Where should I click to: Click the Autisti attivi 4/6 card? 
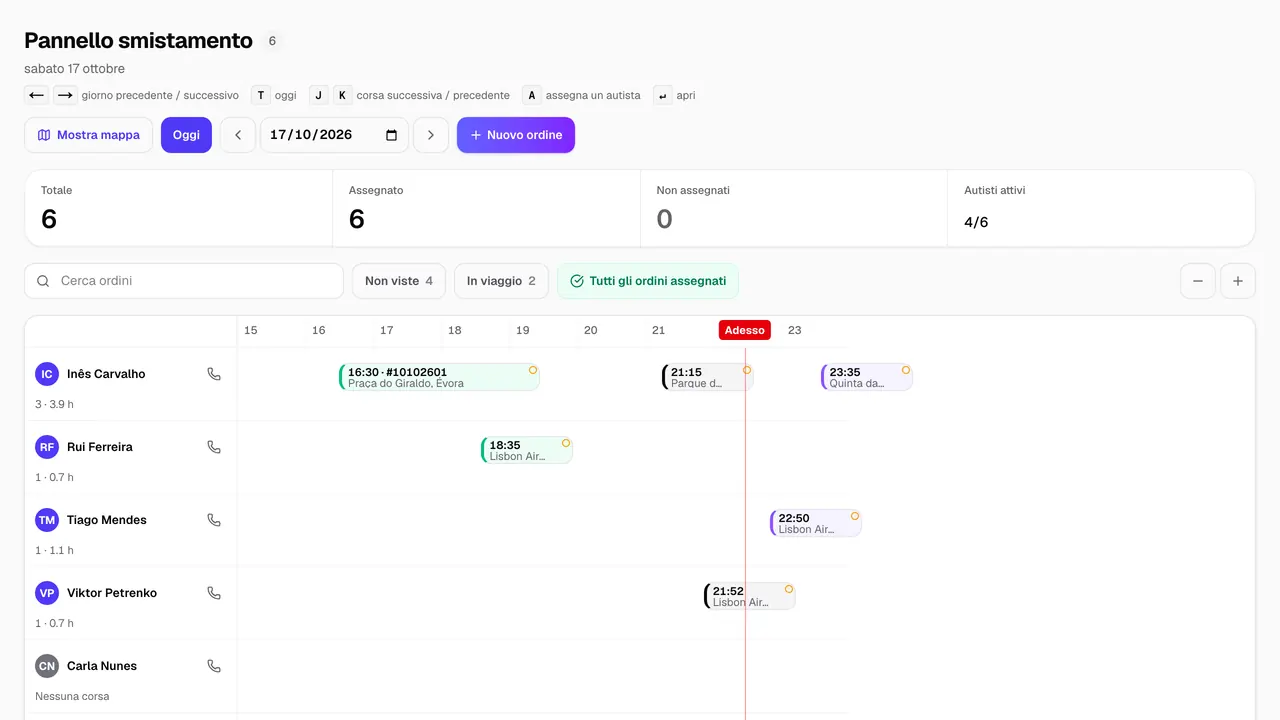point(1101,208)
